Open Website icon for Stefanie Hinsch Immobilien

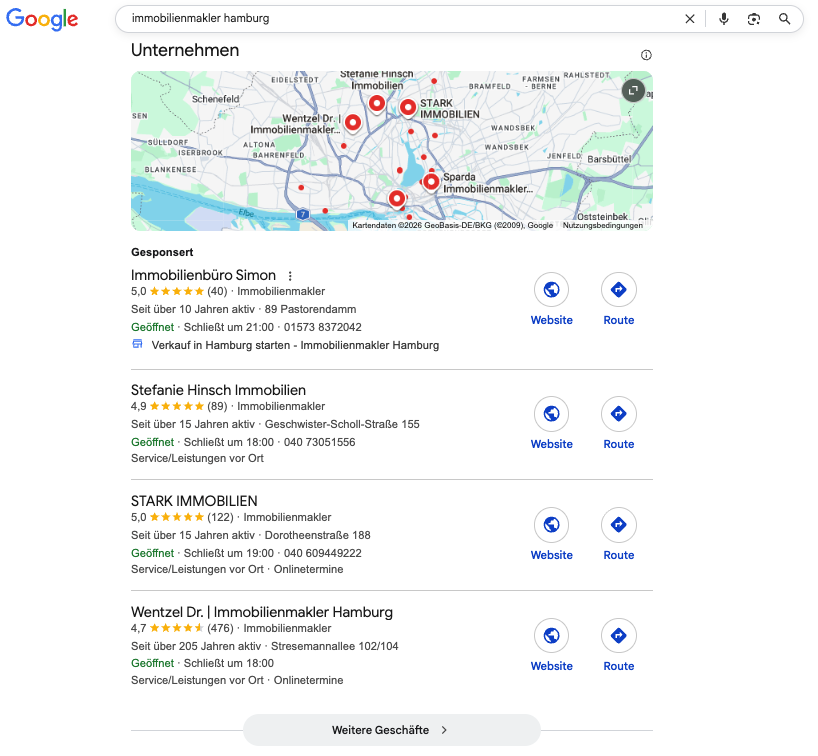pos(551,414)
